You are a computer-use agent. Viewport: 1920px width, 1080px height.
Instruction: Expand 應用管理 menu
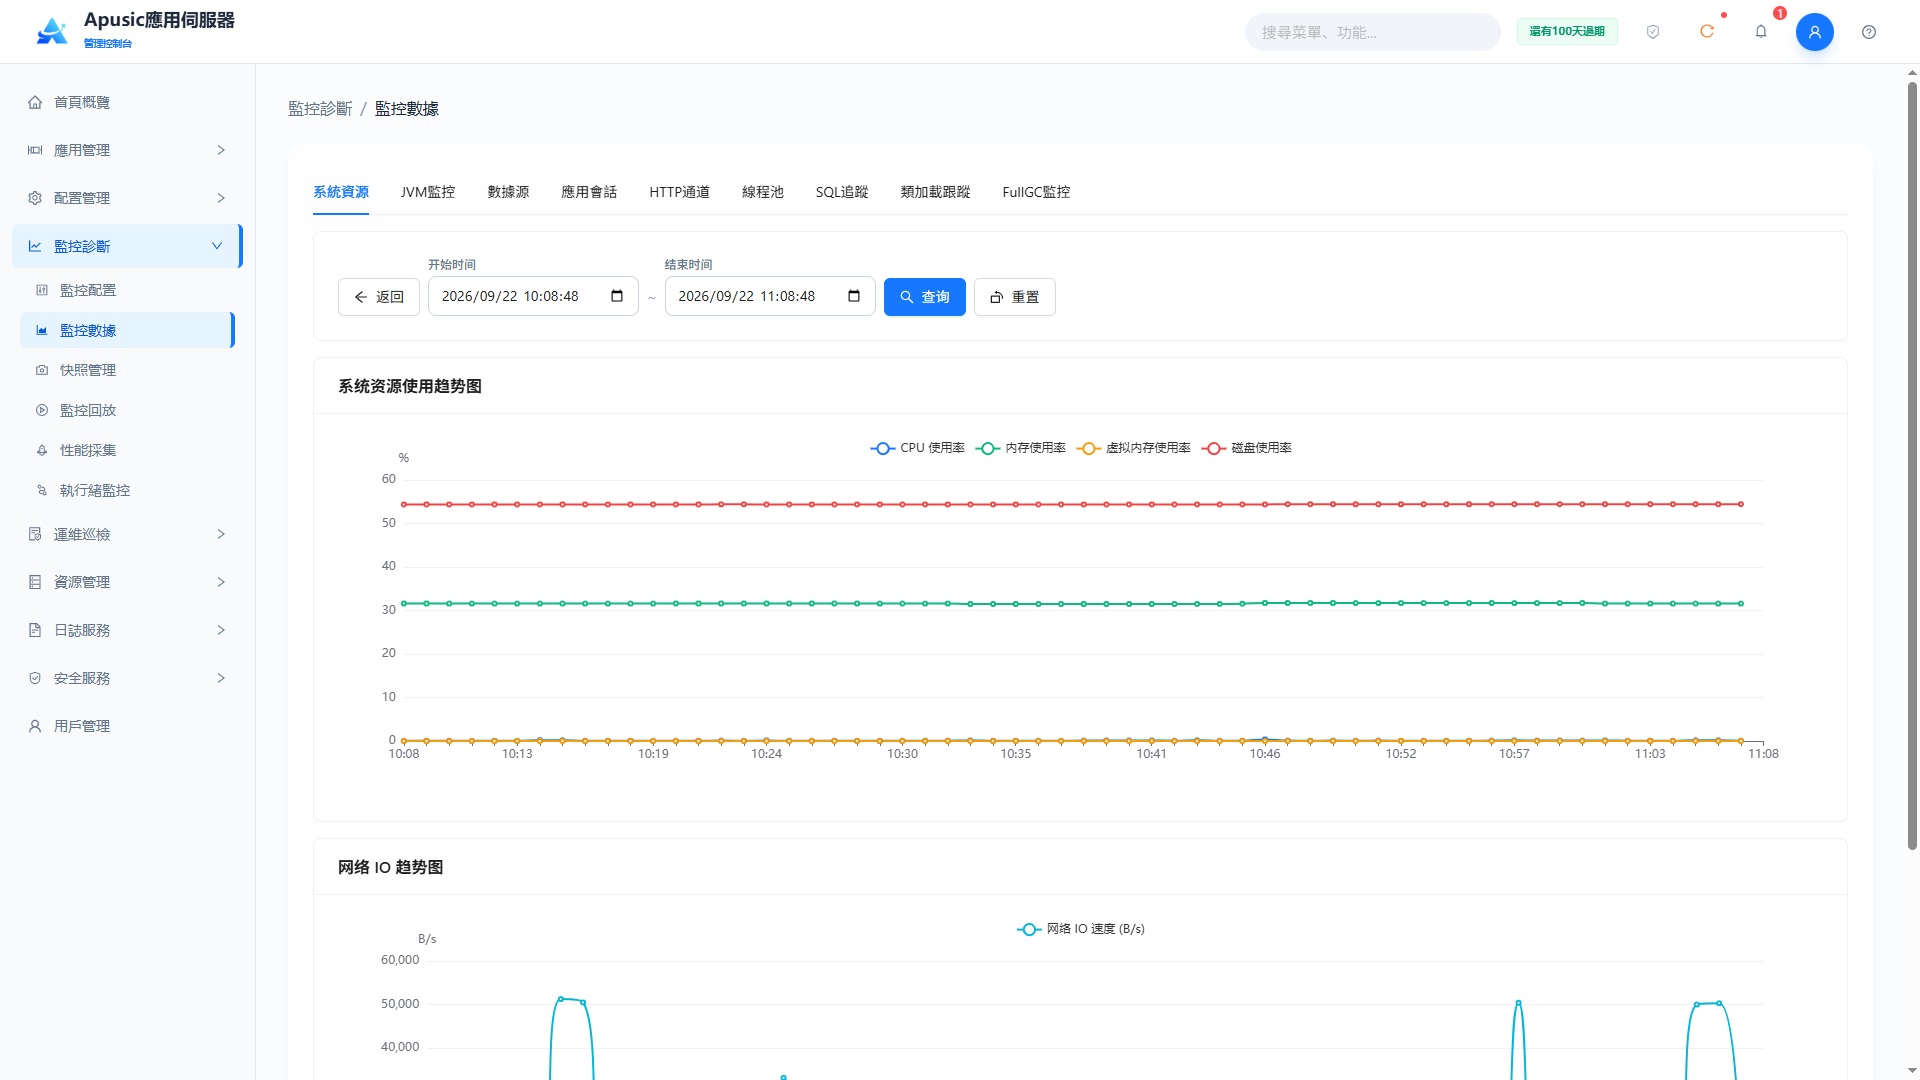128,150
